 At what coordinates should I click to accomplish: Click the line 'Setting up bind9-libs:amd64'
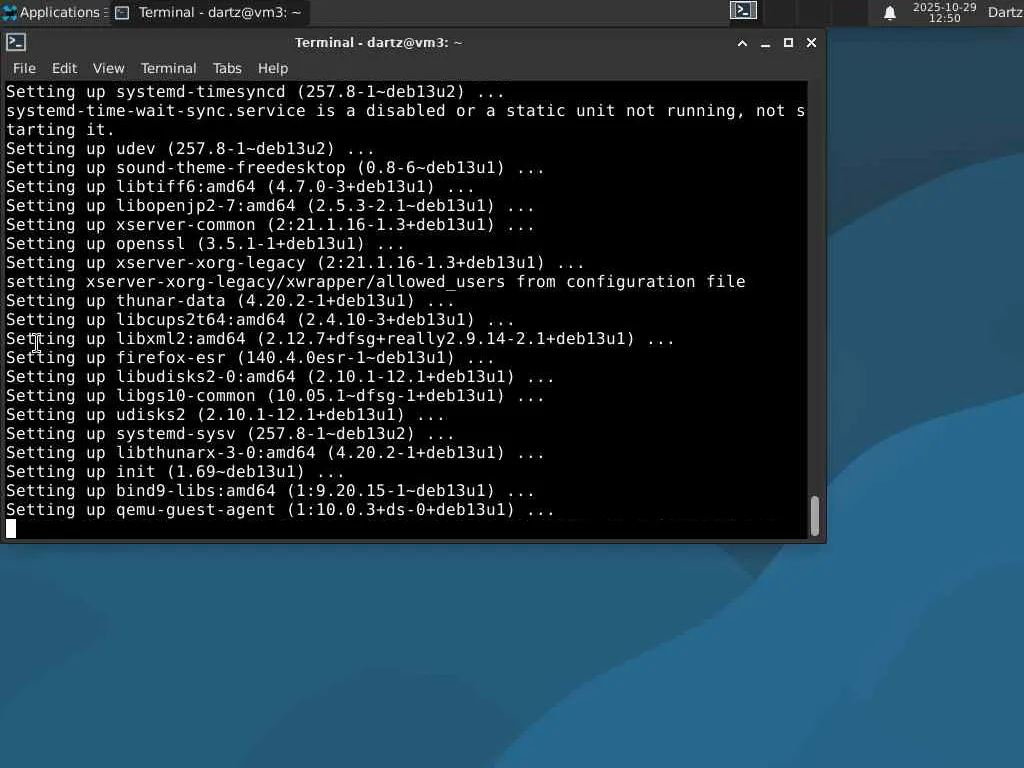pyautogui.click(x=270, y=491)
